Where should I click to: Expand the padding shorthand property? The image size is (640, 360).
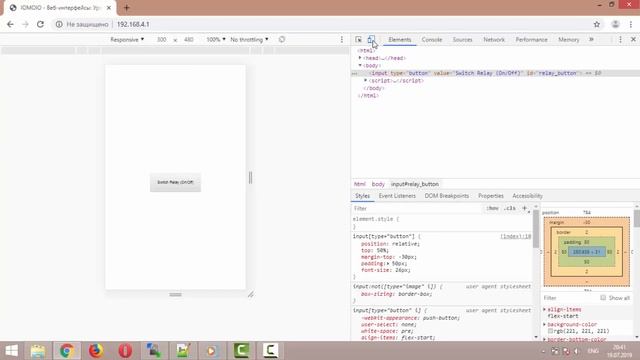coord(388,264)
